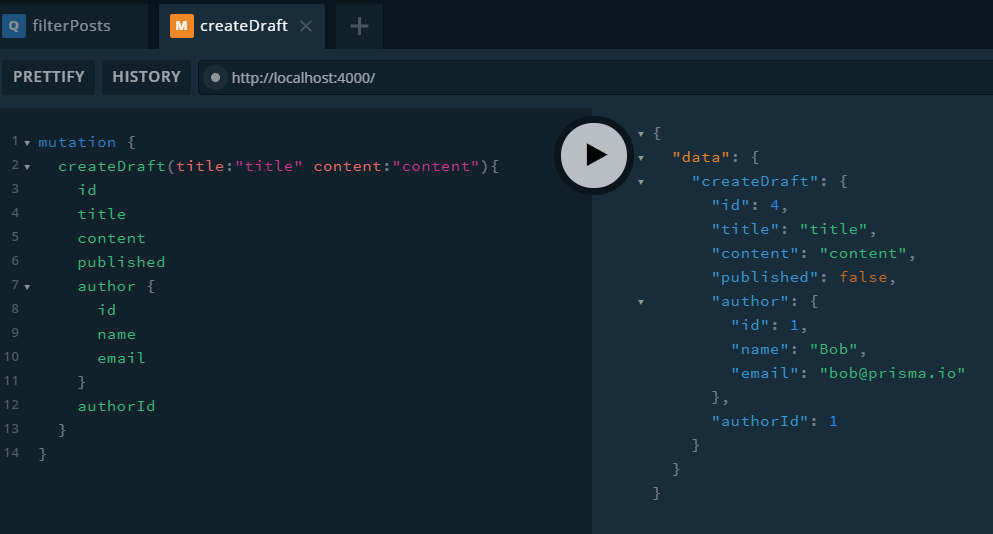Click the PRETTIFY button
Screen dimensions: 993x534
point(49,77)
